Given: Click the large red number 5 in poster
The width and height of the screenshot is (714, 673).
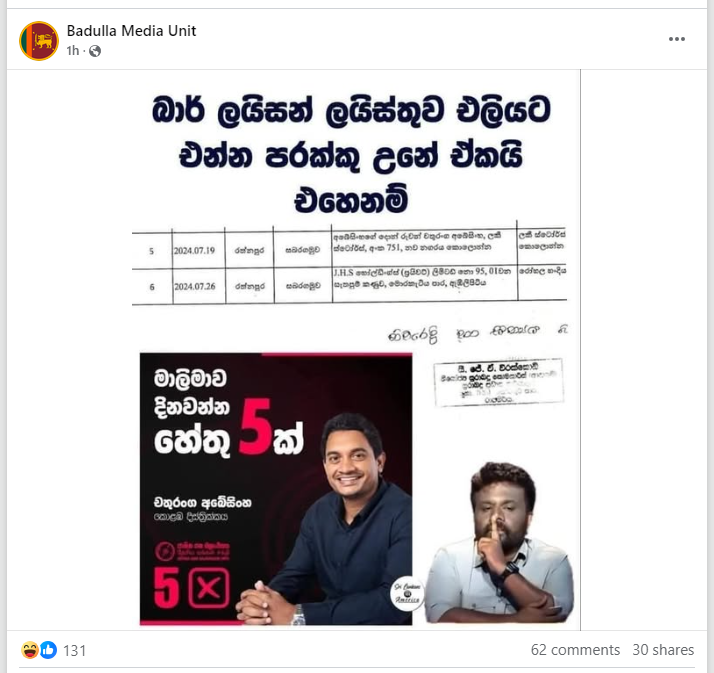Looking at the screenshot, I should point(255,426).
